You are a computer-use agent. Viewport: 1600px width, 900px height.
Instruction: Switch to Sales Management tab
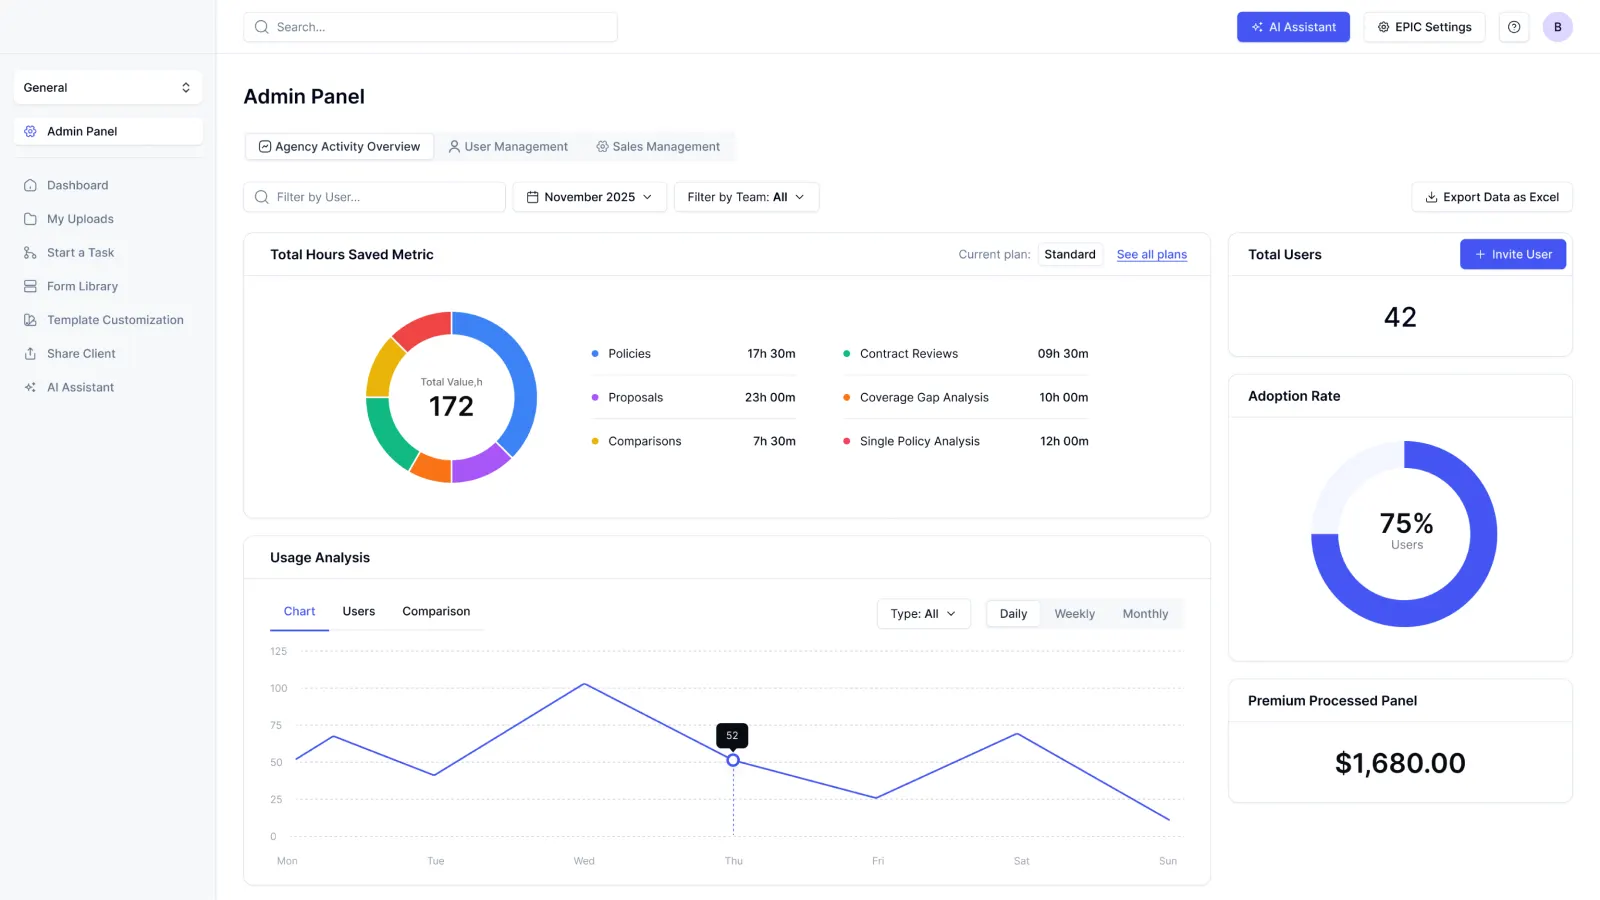click(658, 147)
